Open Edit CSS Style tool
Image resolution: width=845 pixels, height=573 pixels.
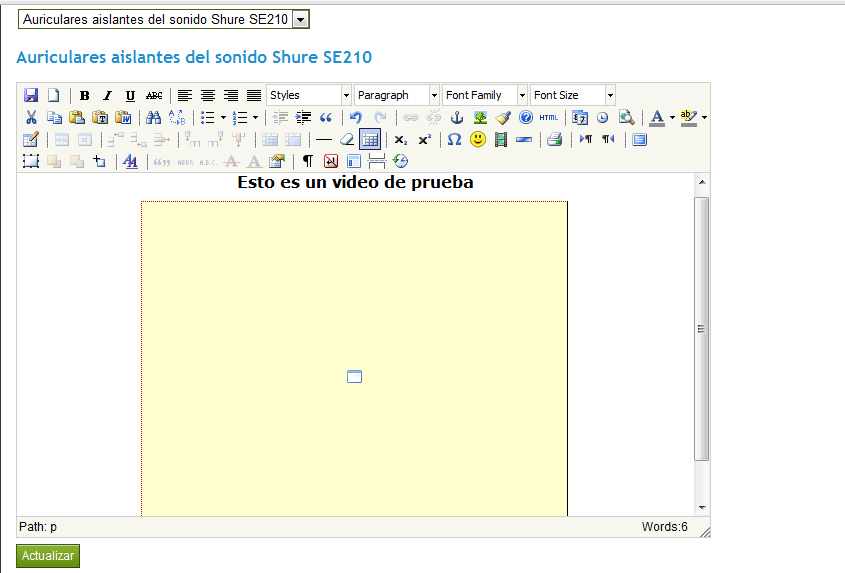[130, 161]
